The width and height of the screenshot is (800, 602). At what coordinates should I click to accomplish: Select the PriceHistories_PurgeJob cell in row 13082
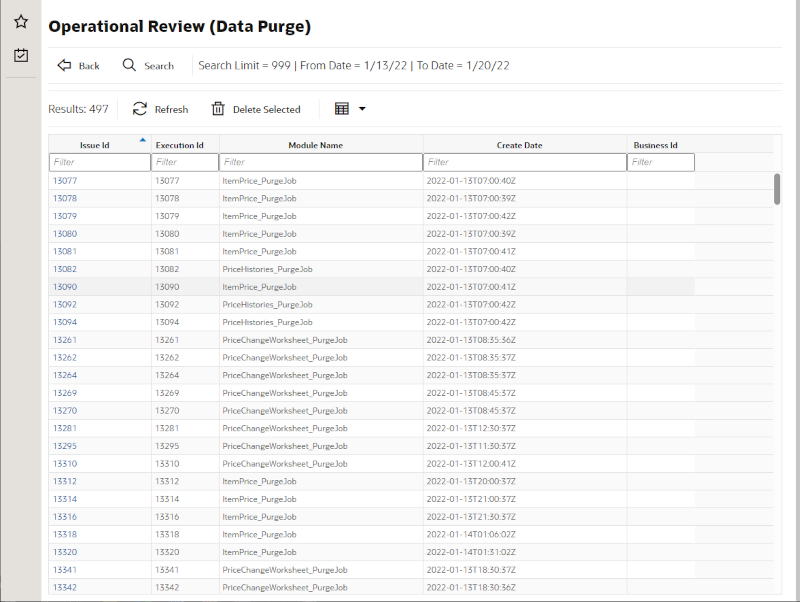pyautogui.click(x=321, y=269)
